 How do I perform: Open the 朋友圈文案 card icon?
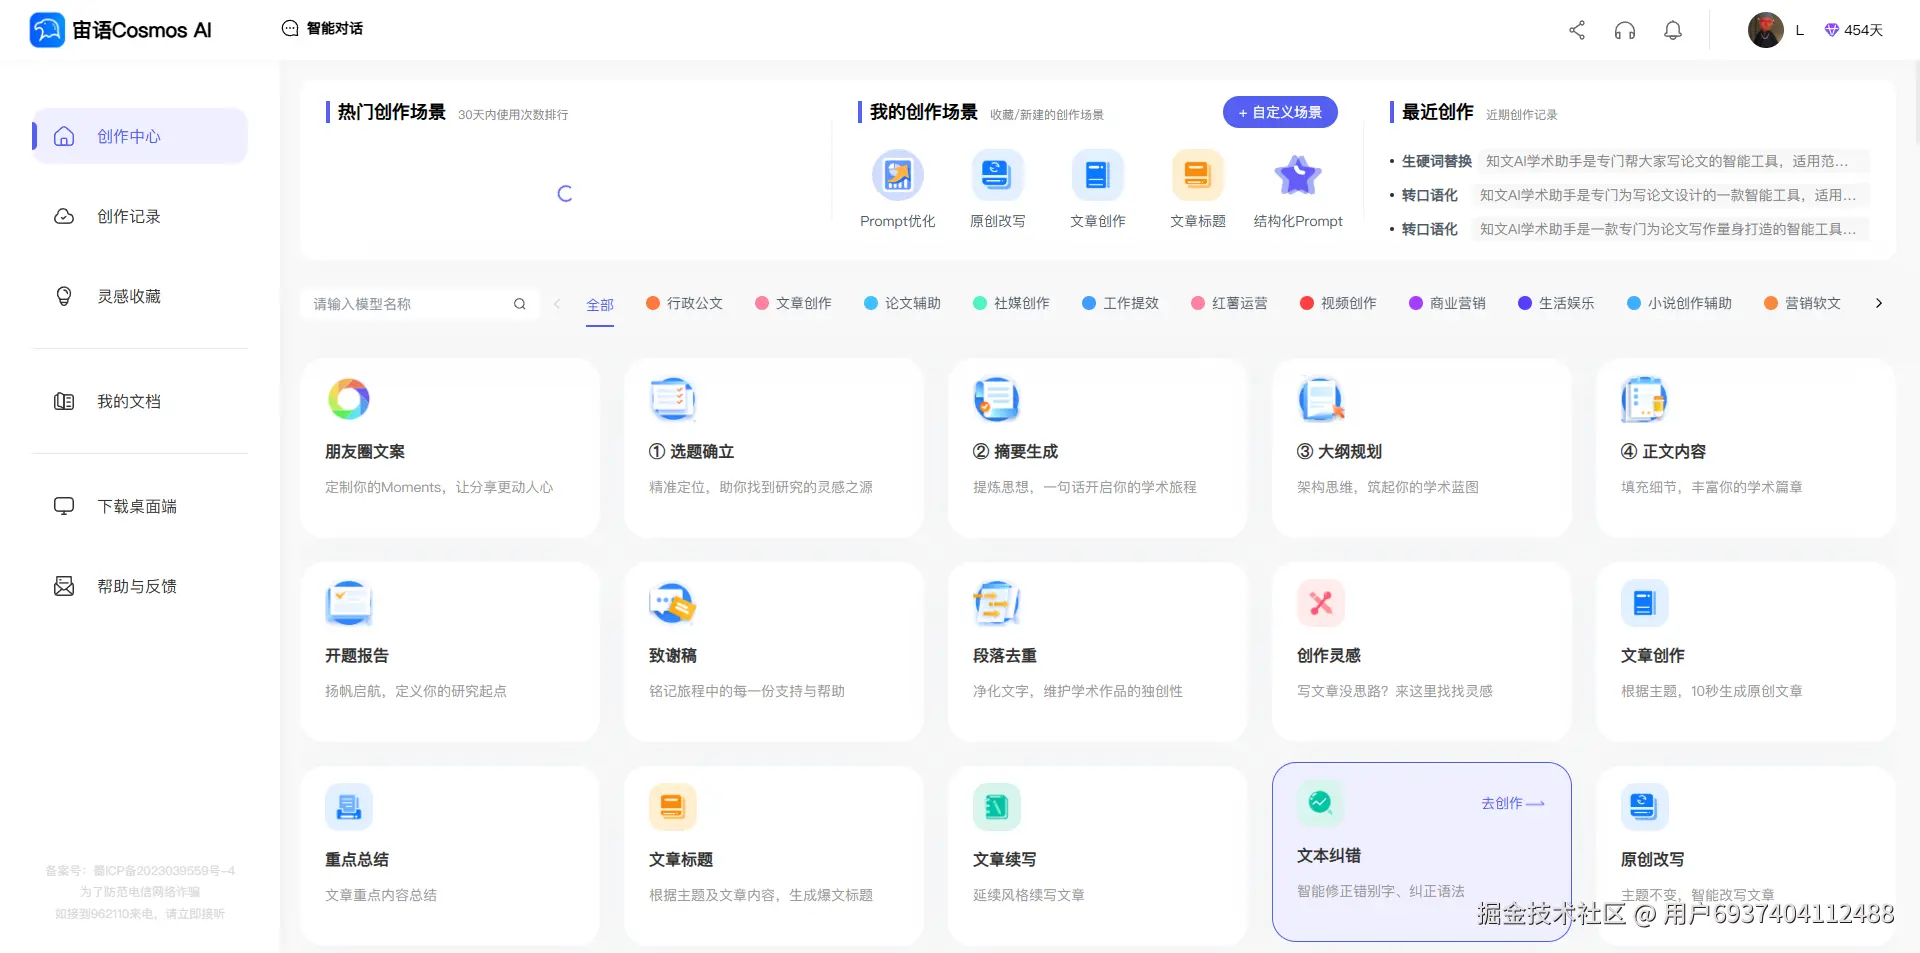(x=349, y=399)
